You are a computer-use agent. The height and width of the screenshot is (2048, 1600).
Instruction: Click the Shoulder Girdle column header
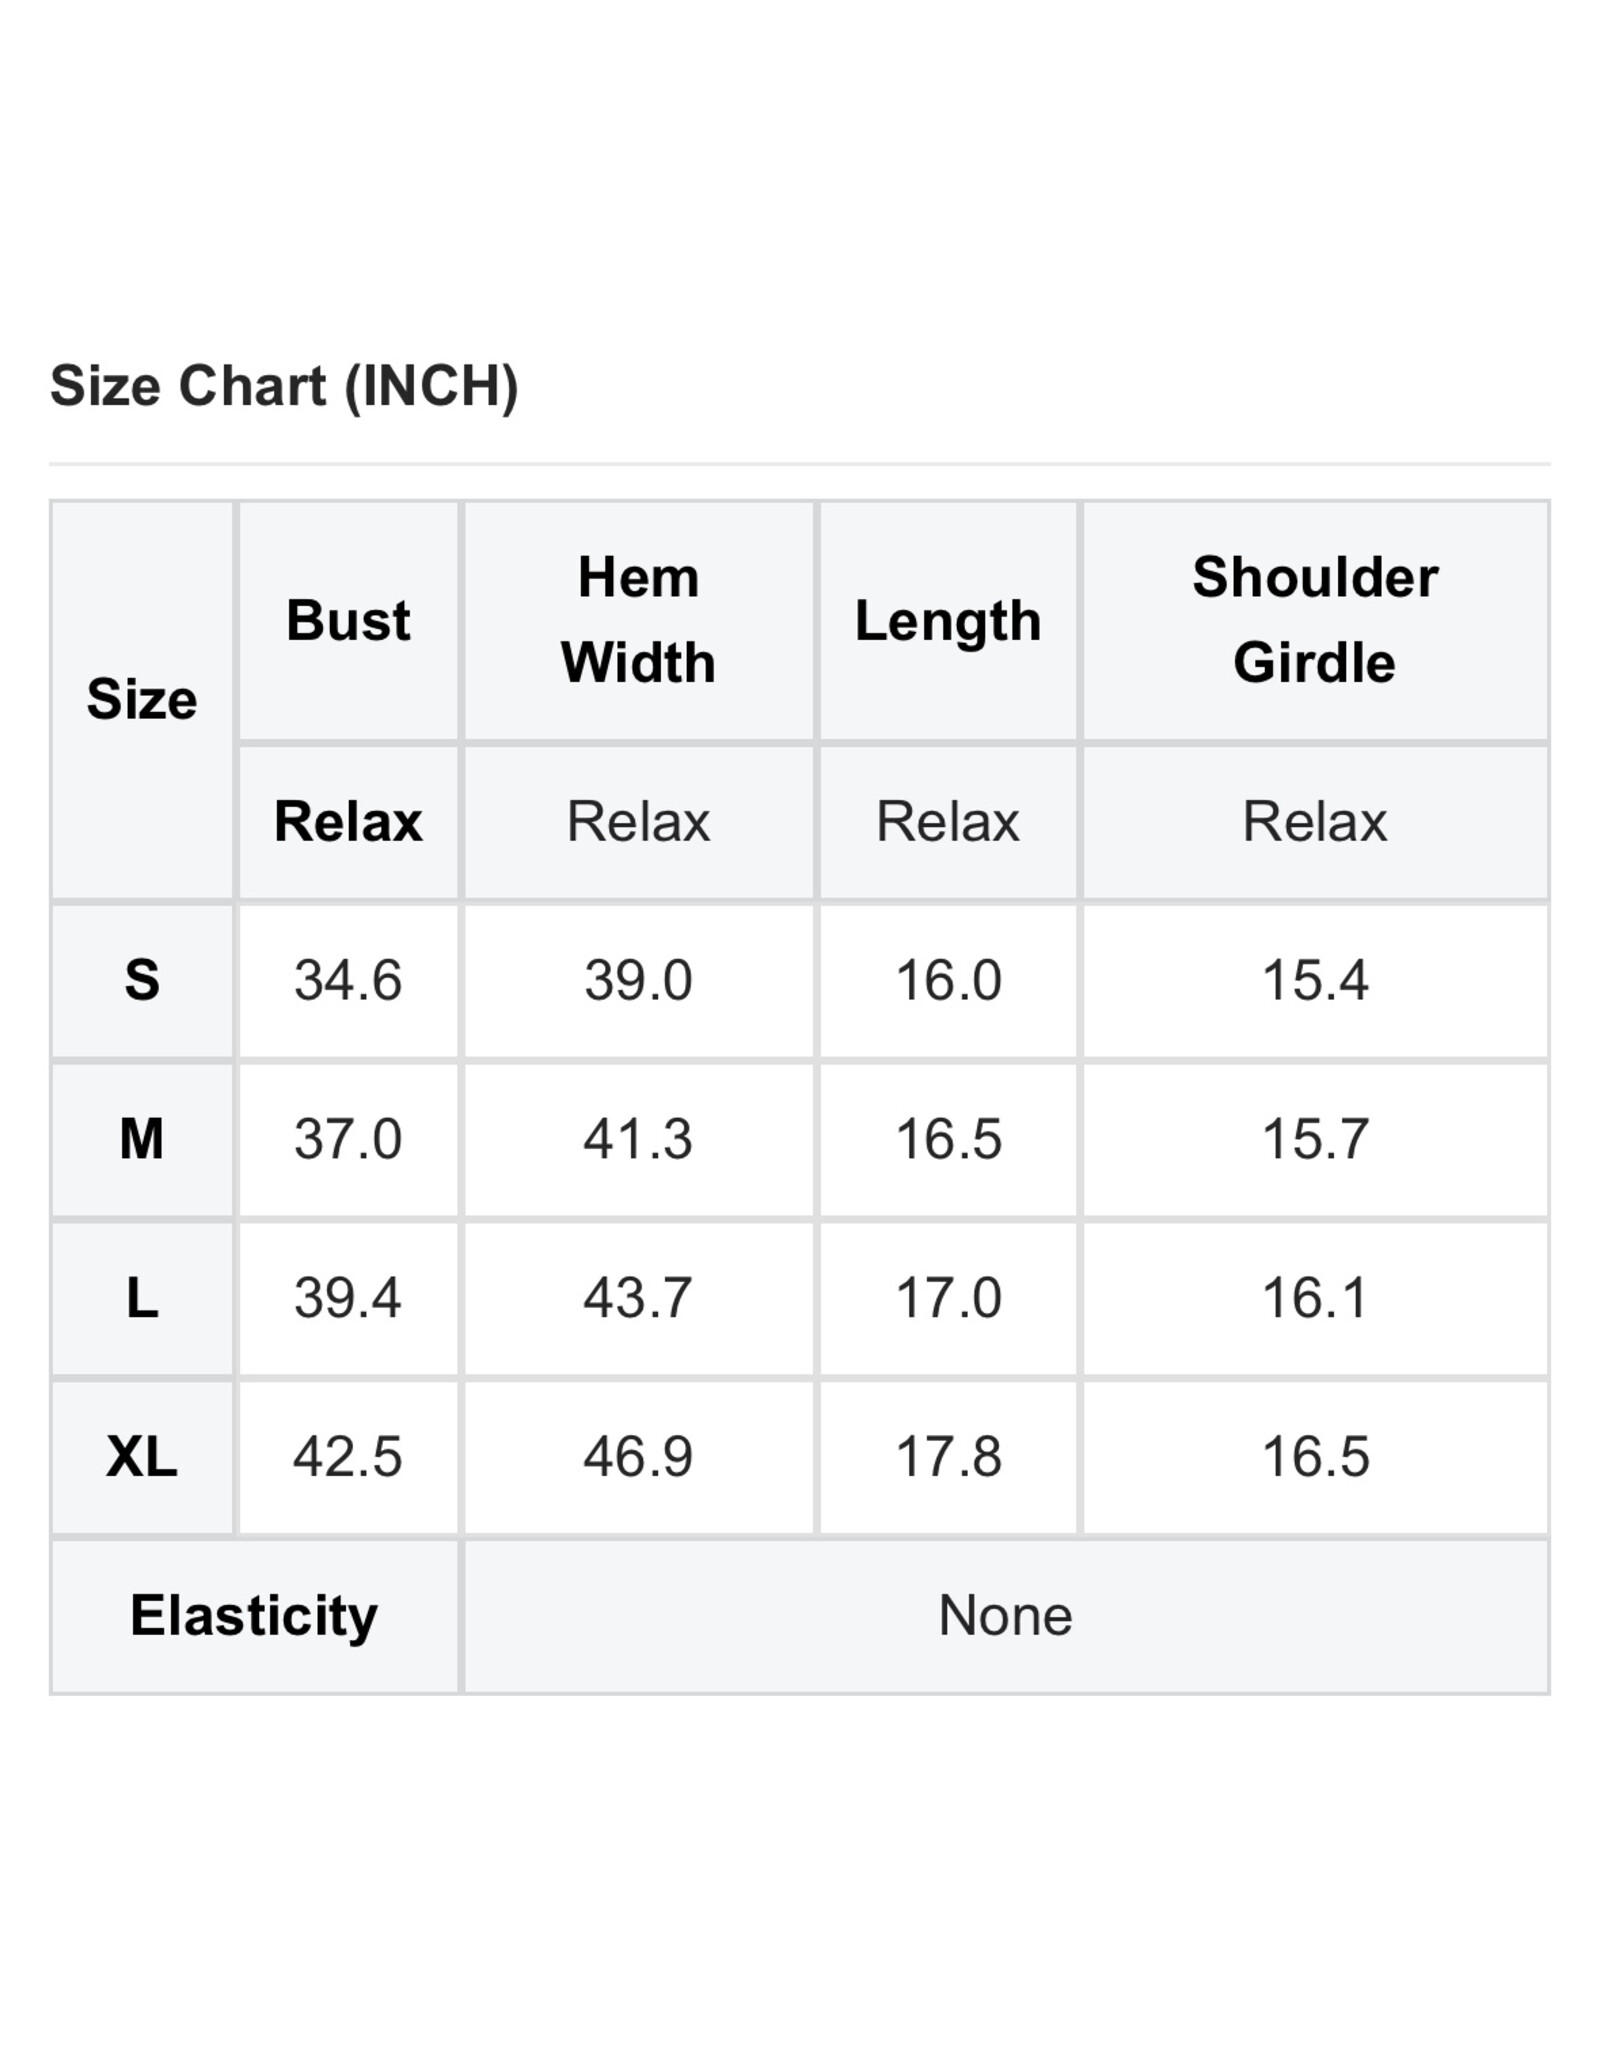pos(1315,620)
